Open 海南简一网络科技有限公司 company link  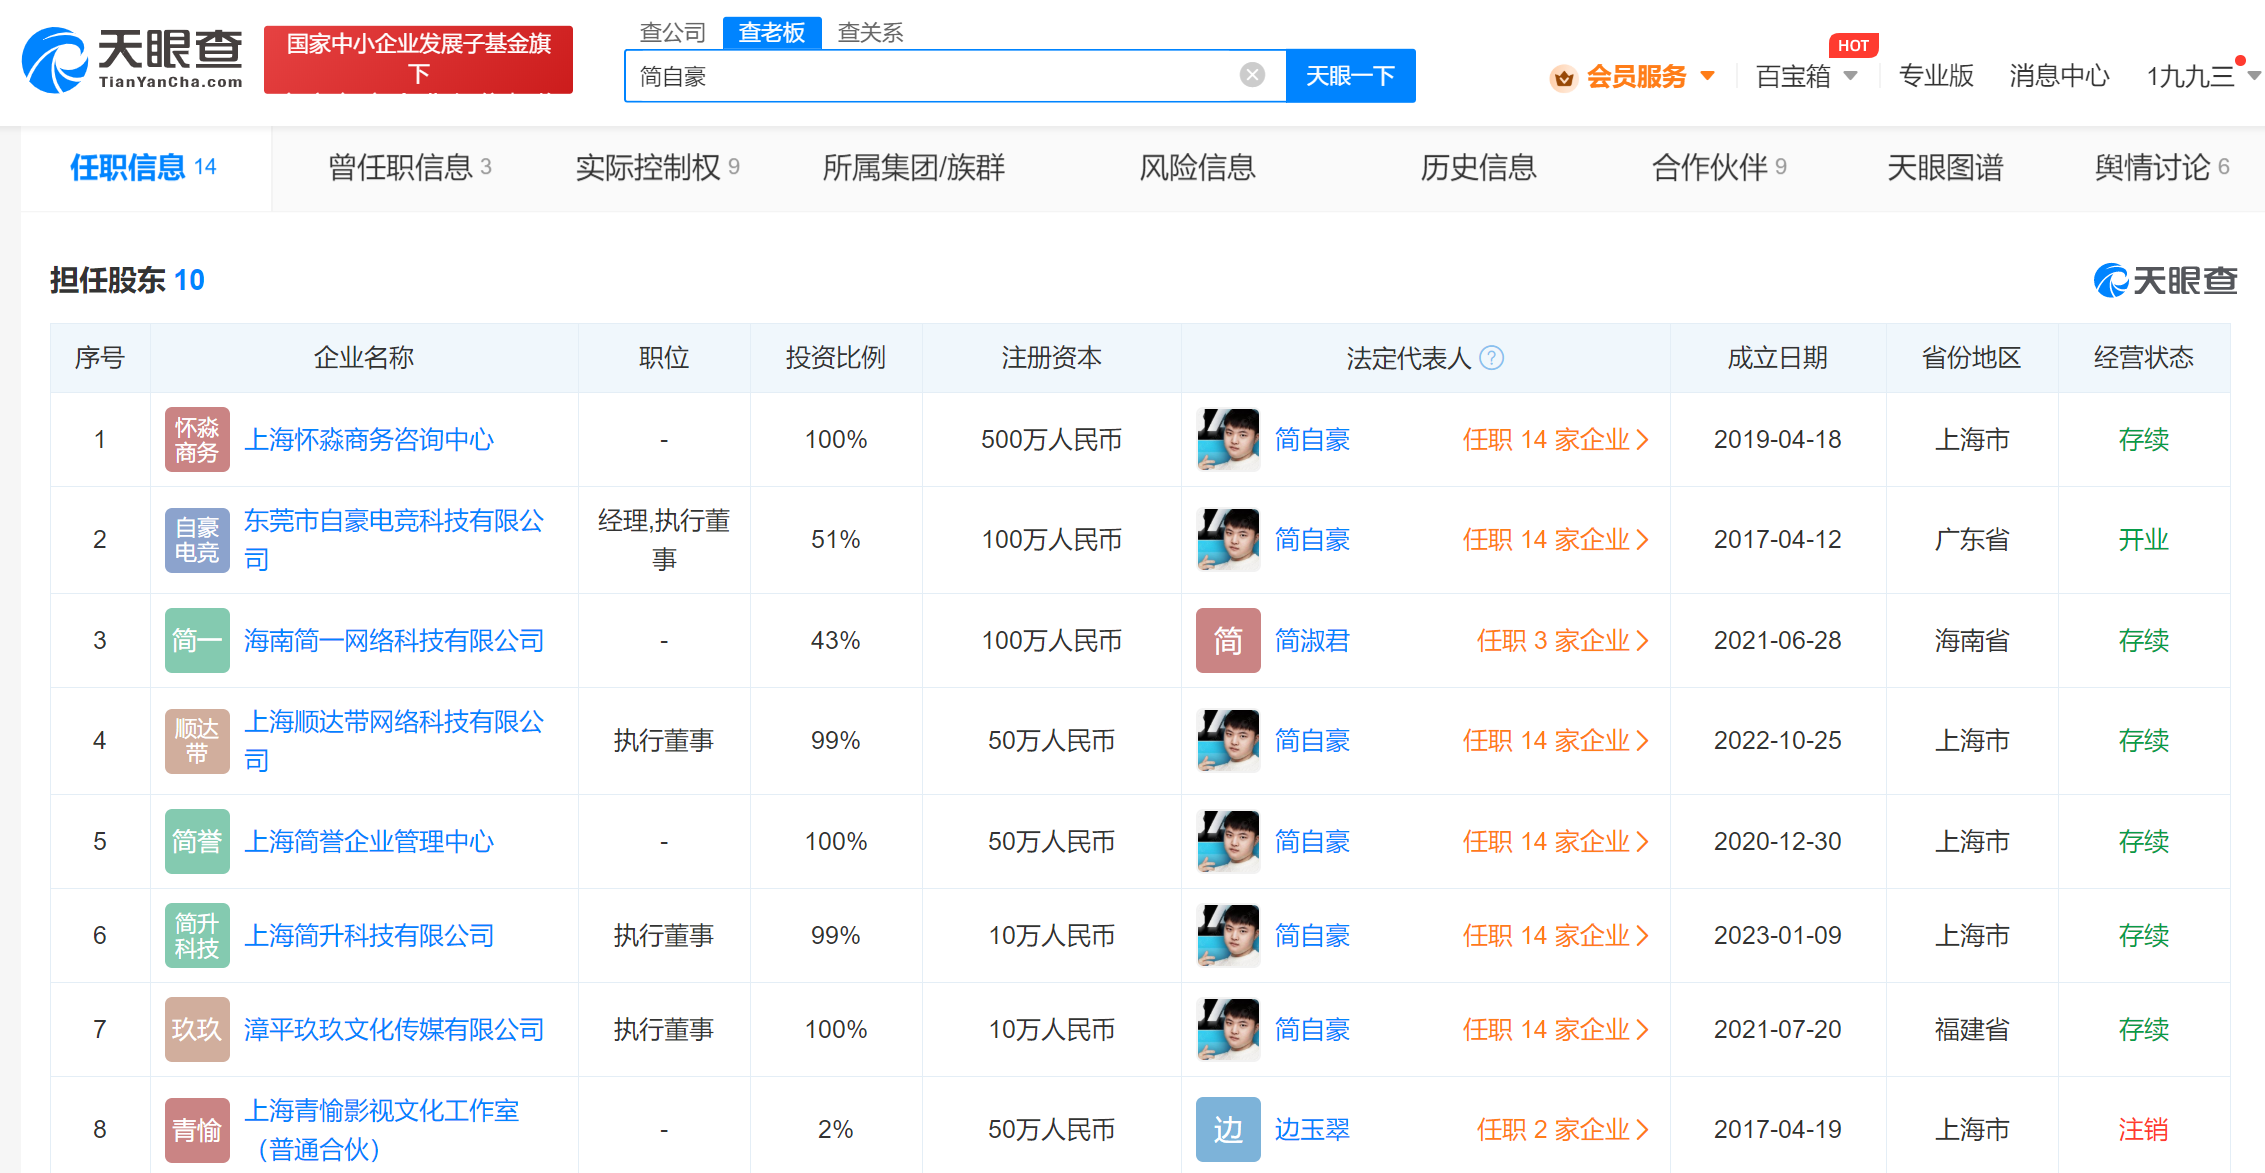point(394,640)
